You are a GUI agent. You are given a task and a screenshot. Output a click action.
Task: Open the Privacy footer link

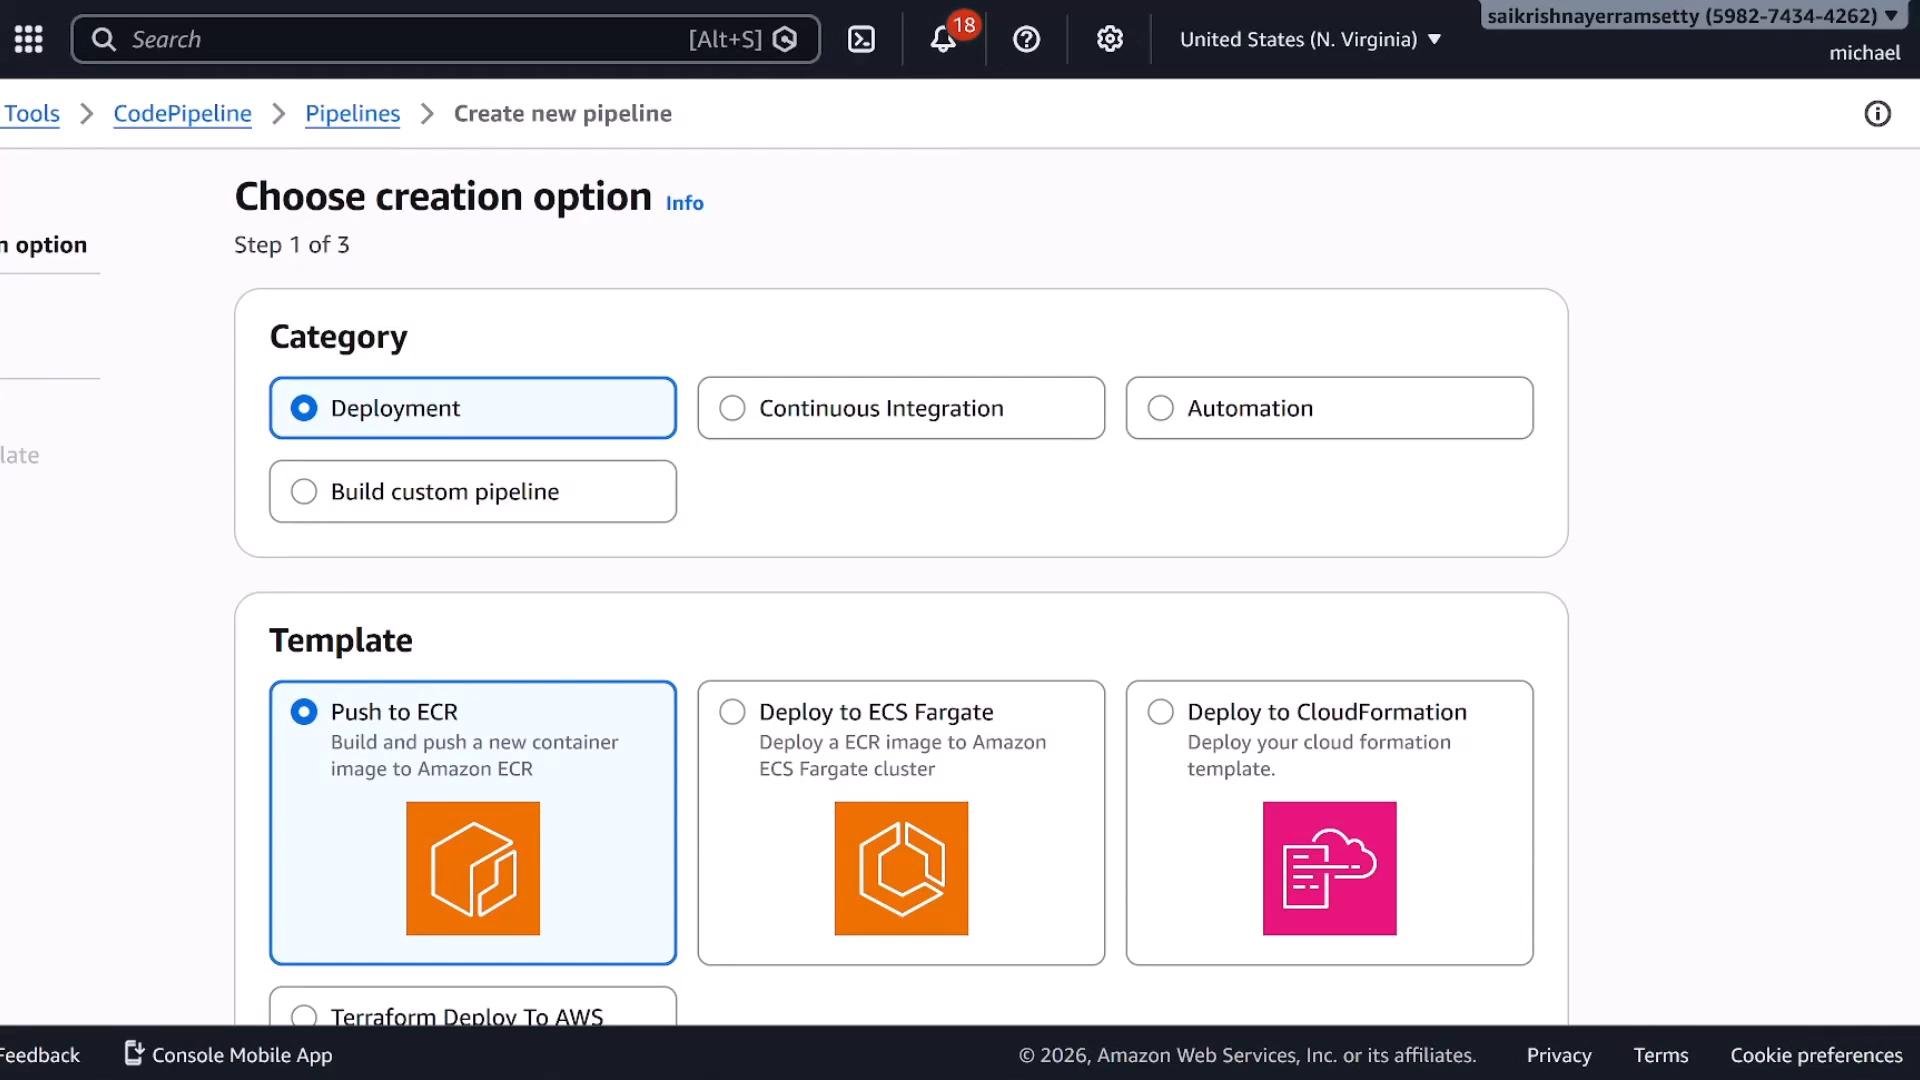[1558, 1055]
